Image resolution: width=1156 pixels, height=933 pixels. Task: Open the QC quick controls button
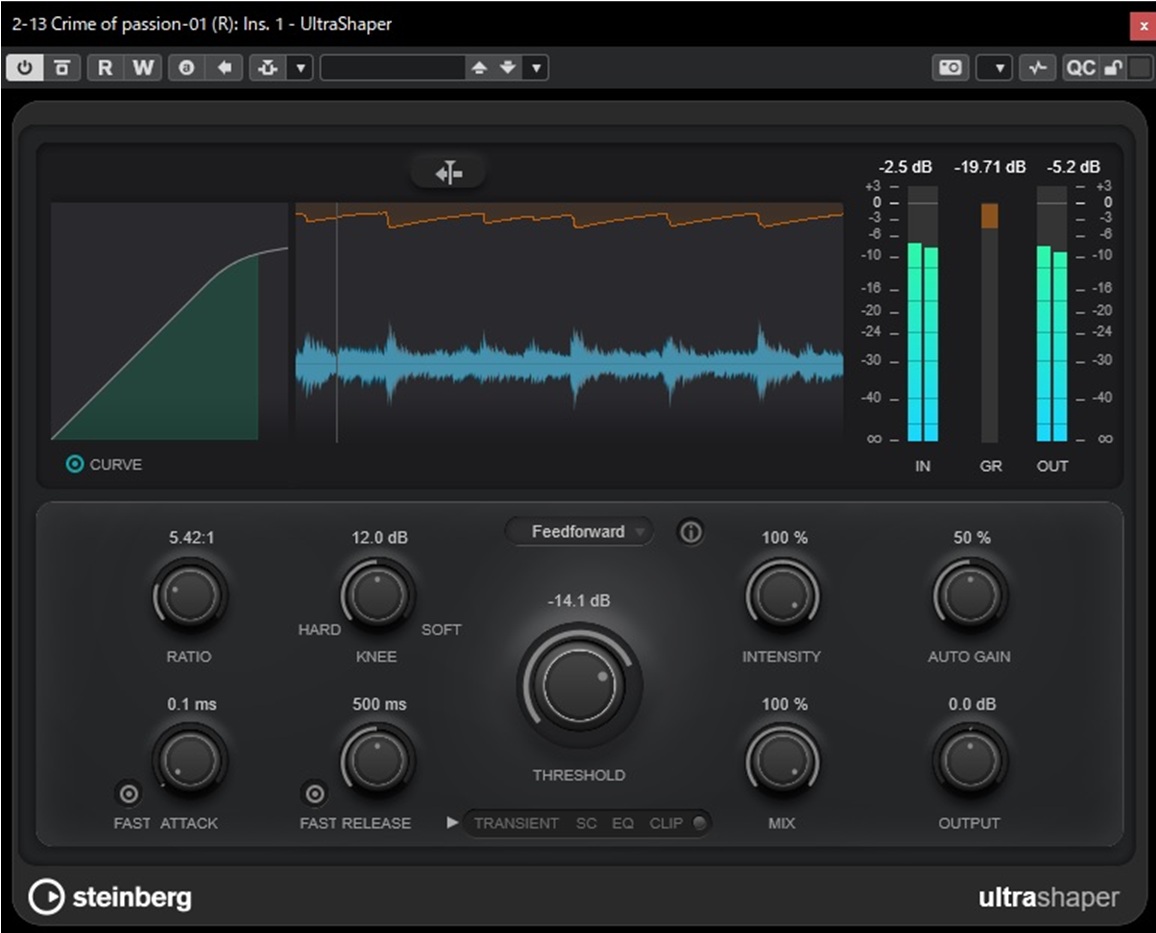(1080, 68)
